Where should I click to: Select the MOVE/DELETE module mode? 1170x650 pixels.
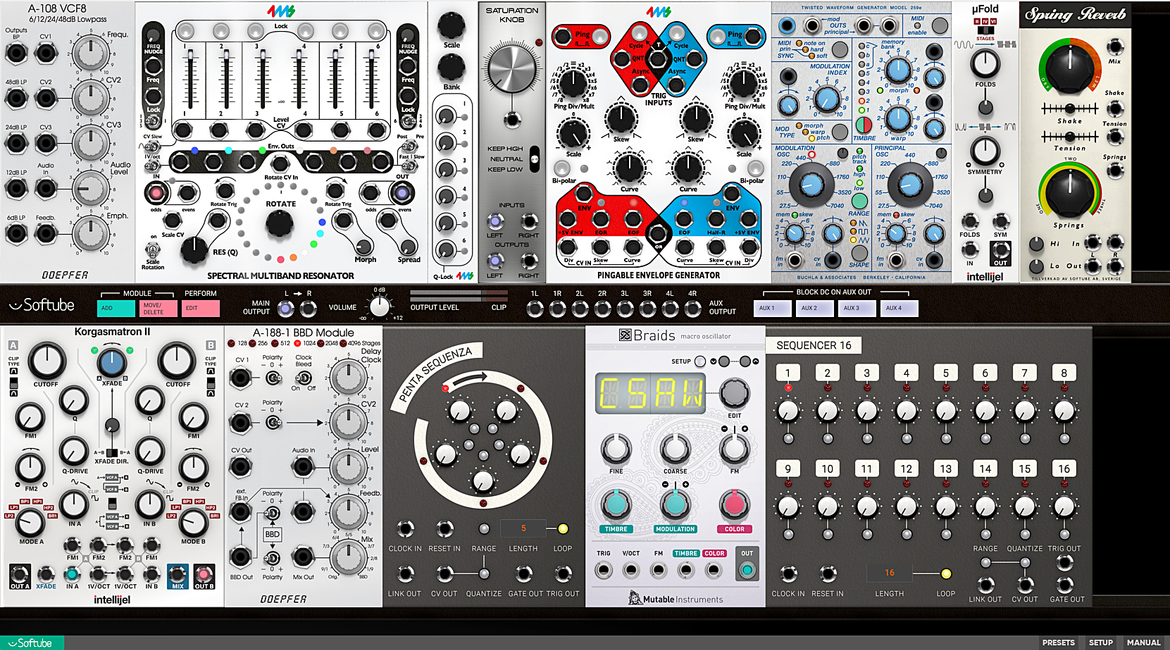[x=159, y=308]
